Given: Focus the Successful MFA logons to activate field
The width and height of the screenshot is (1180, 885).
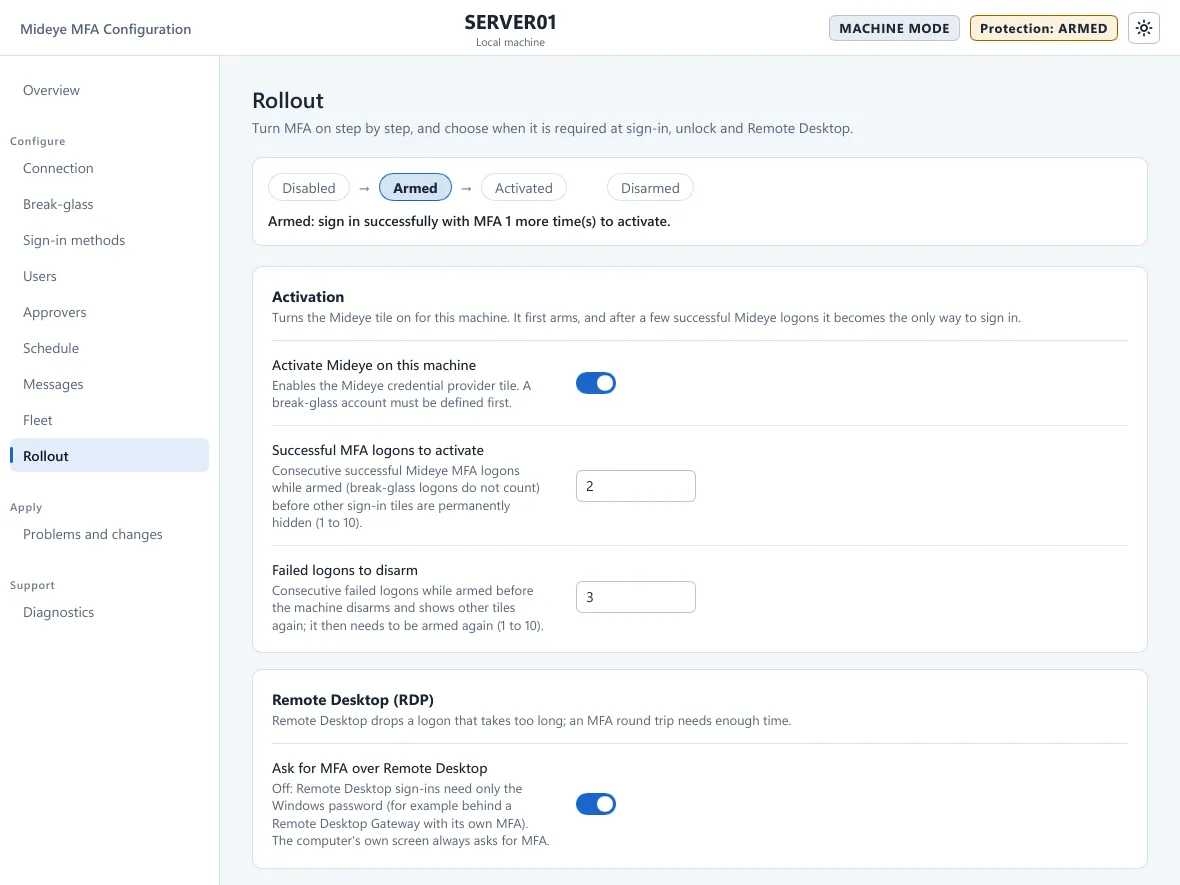Looking at the screenshot, I should [x=635, y=486].
